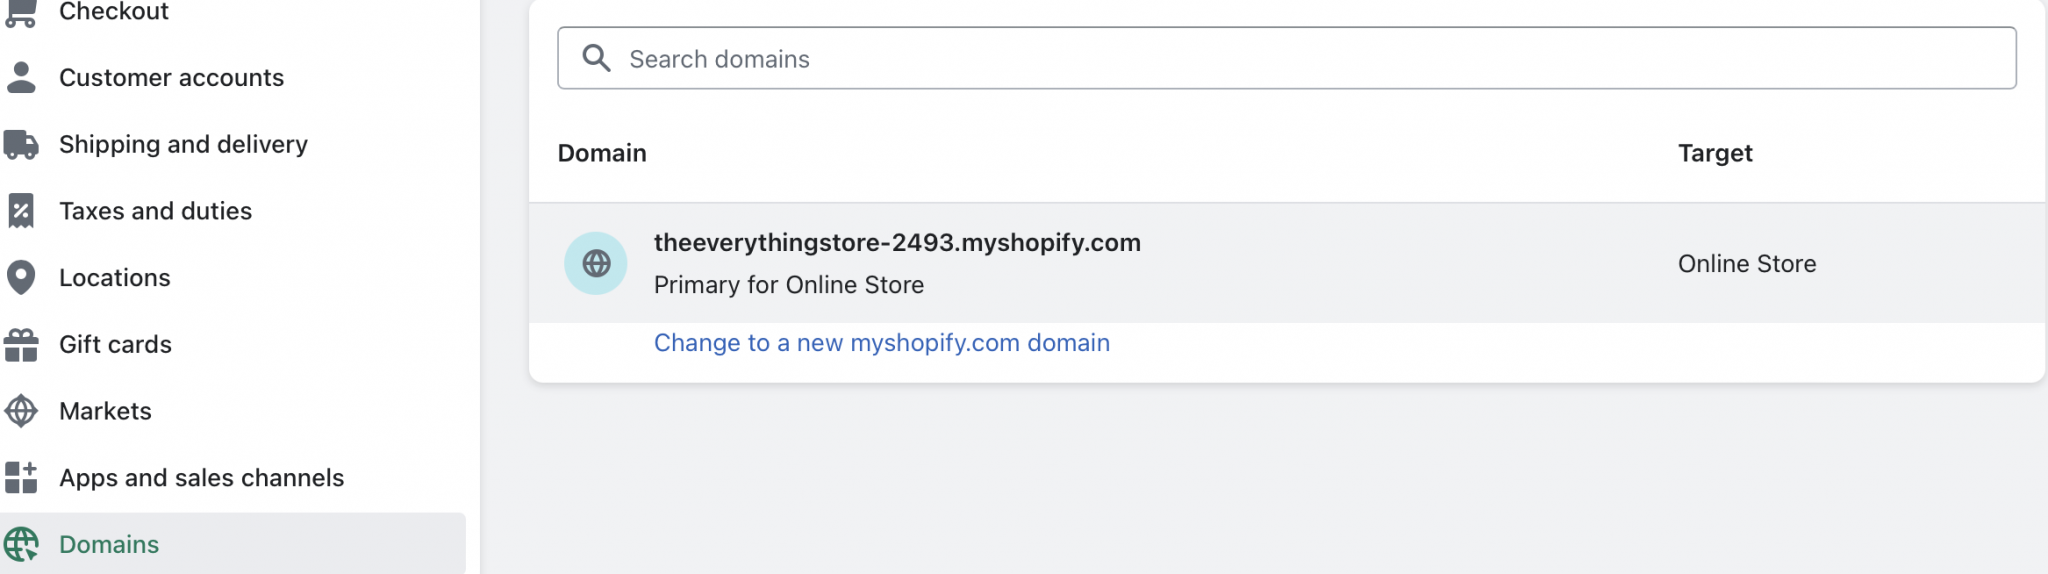Go to Shipping and delivery text label
The width and height of the screenshot is (2048, 574).
[183, 144]
